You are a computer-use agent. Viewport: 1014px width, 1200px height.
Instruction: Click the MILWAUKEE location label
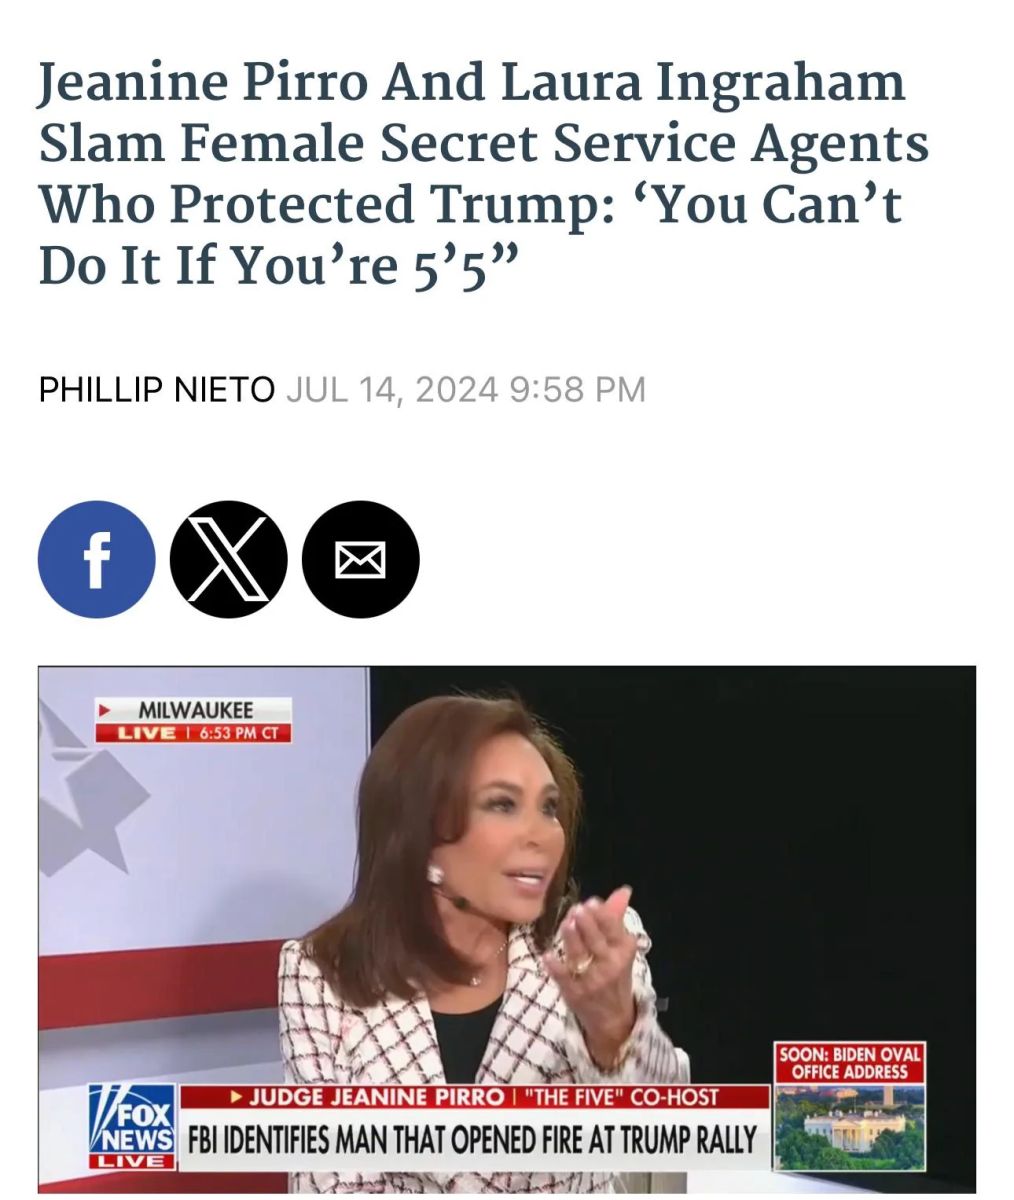point(196,710)
